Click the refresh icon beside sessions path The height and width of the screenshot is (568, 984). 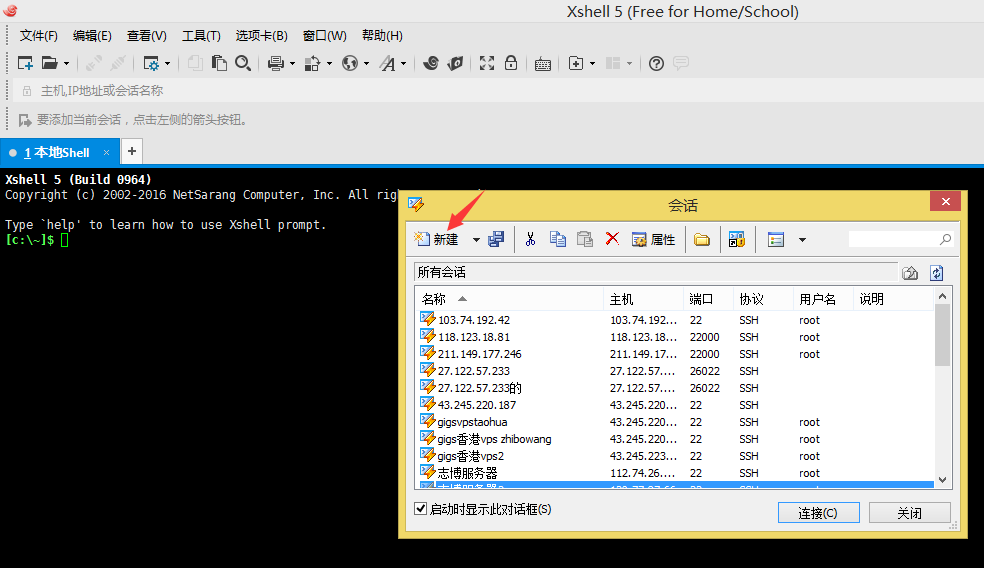tap(937, 273)
